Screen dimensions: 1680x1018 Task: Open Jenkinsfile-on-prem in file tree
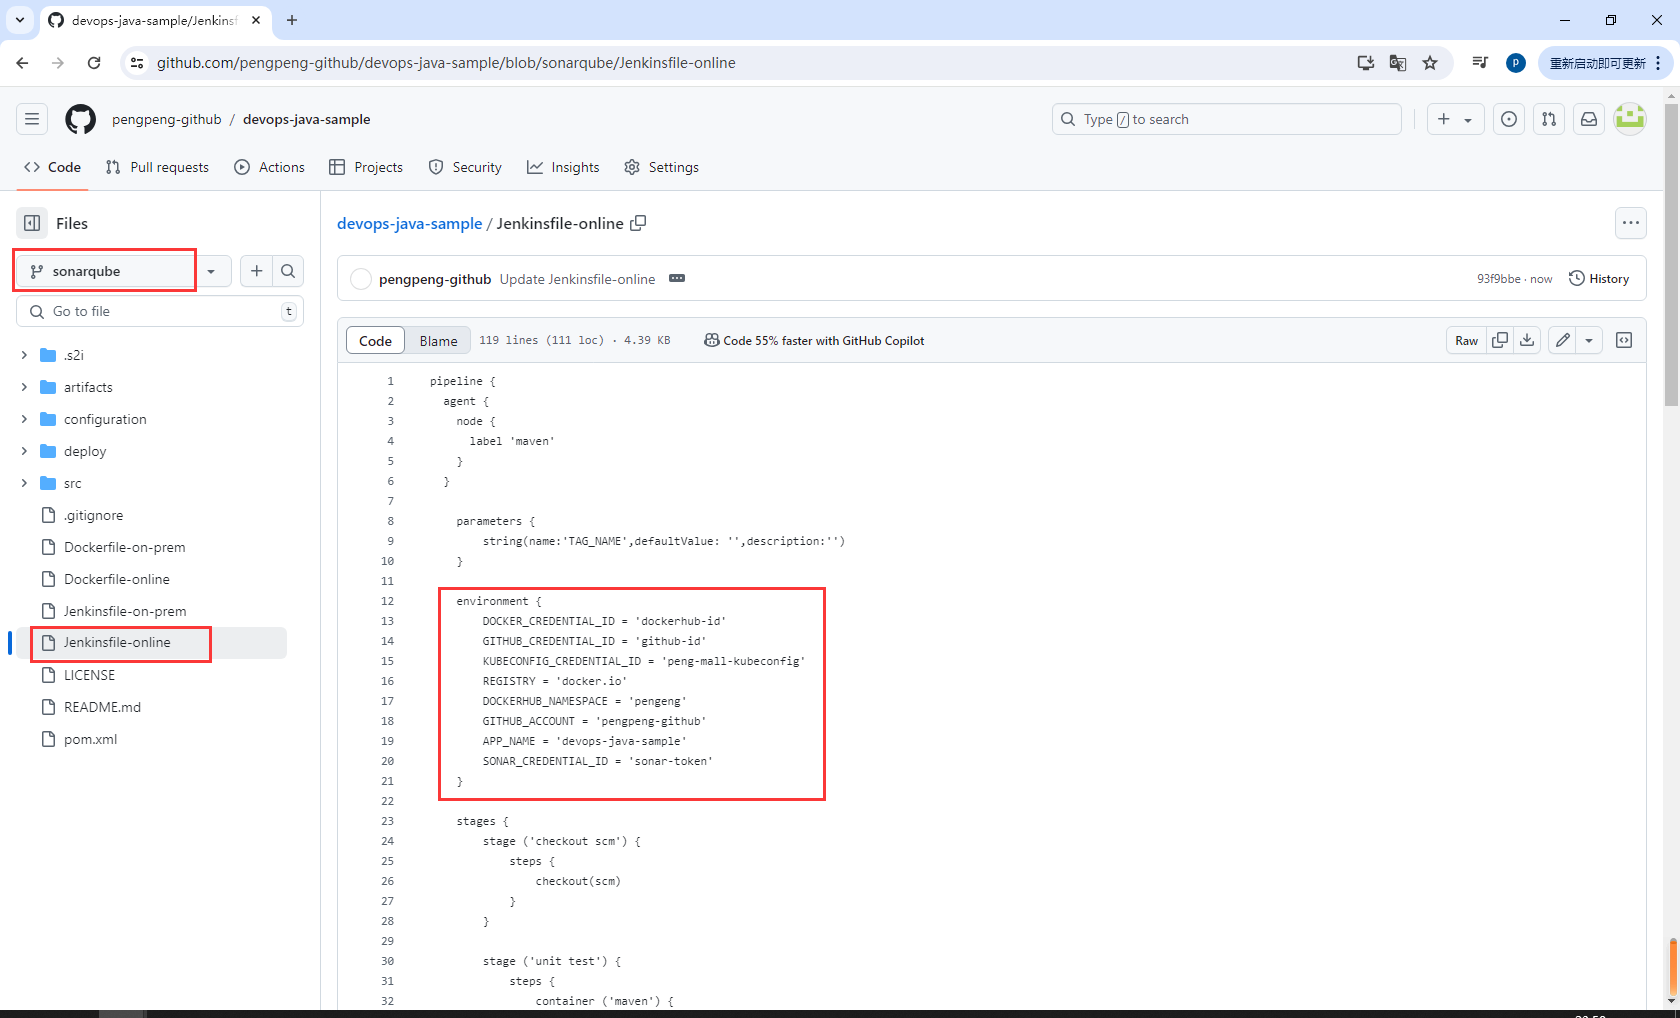(125, 611)
